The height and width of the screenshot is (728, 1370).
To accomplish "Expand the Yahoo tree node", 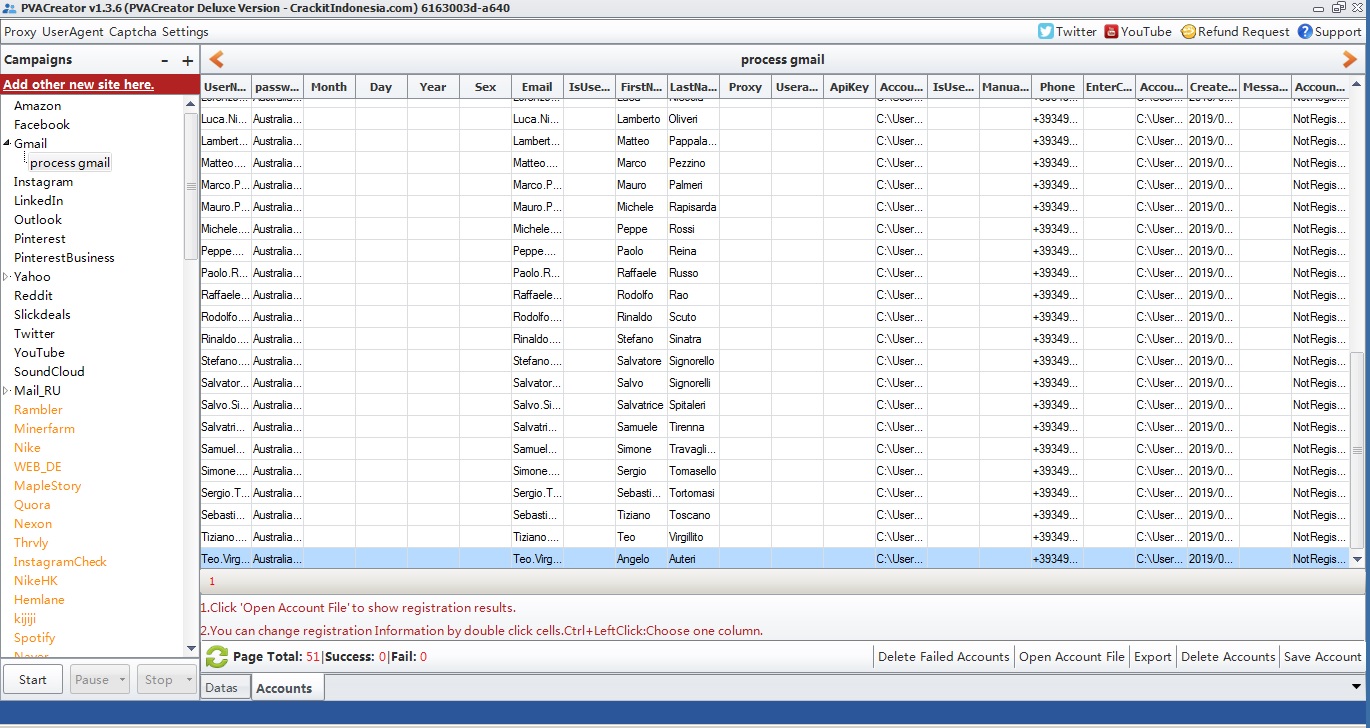I will [7, 277].
